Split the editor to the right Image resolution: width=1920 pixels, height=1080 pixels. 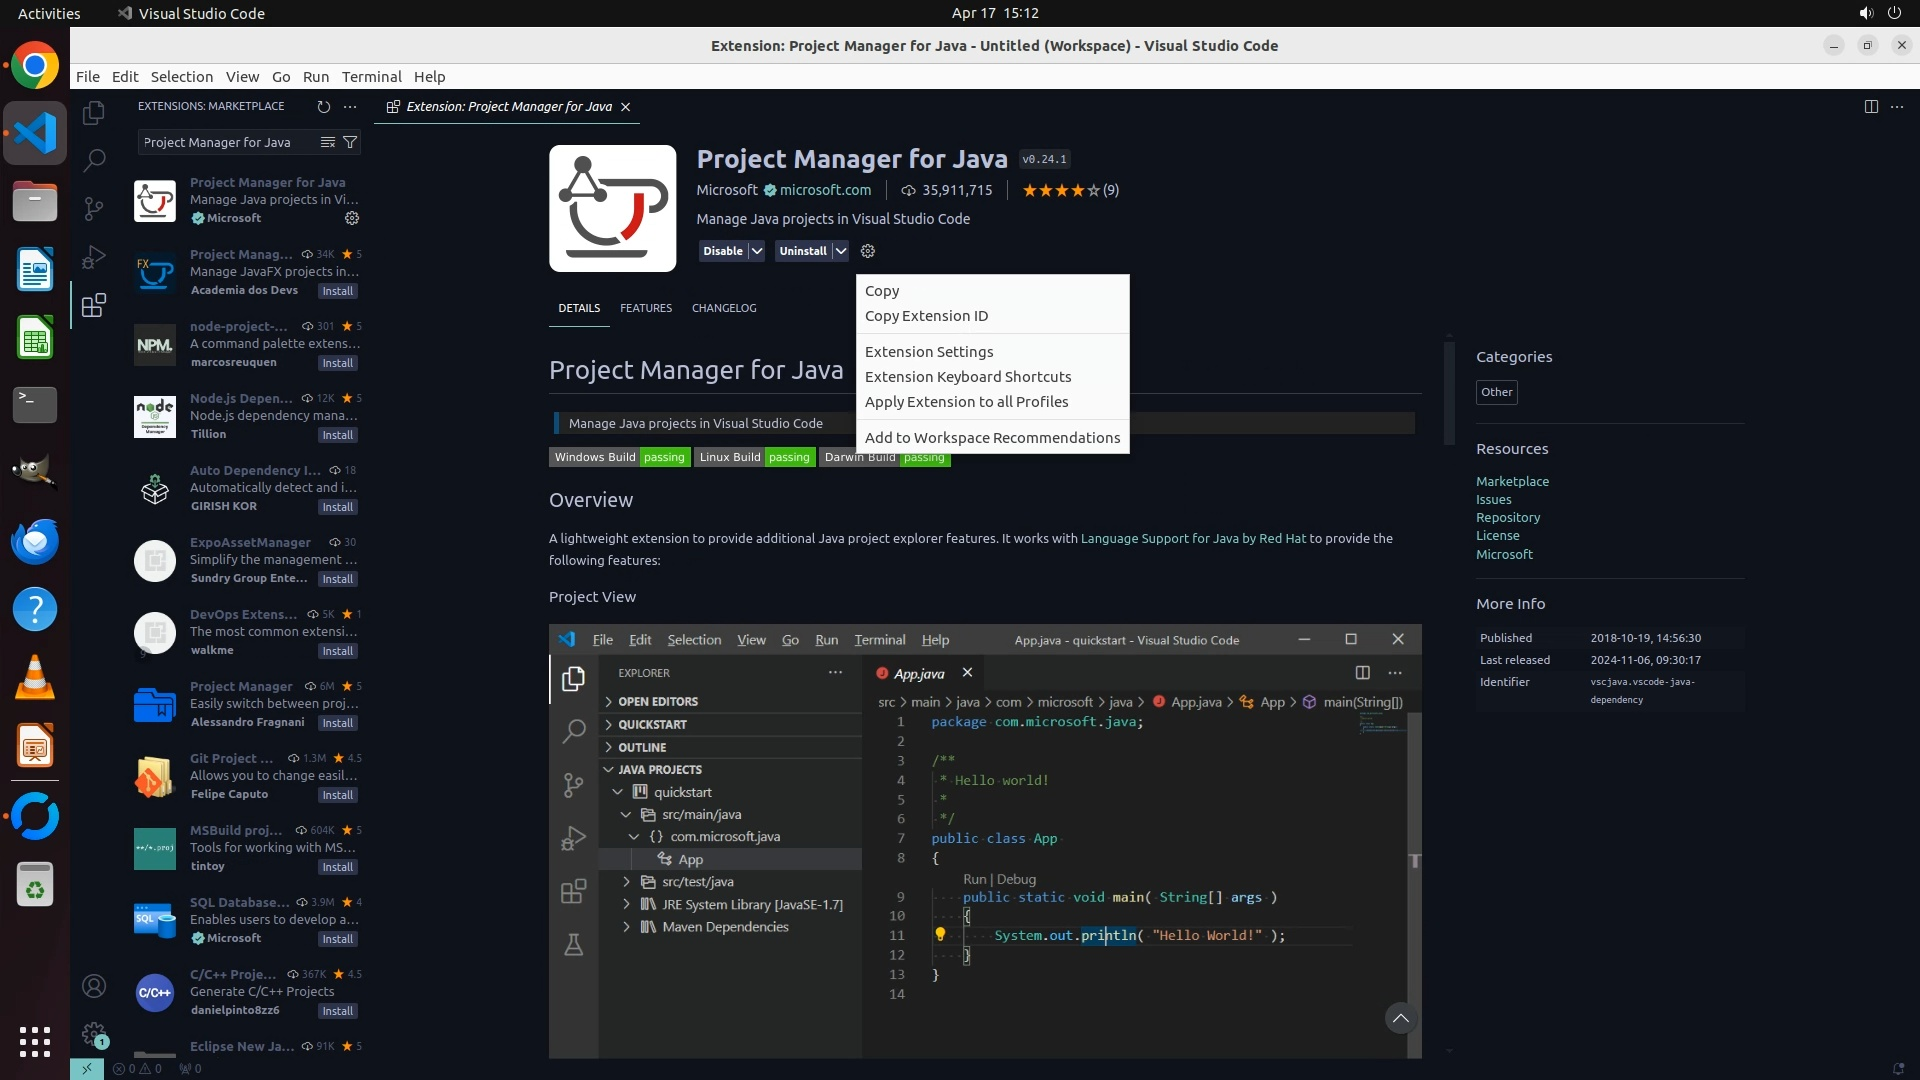coord(1871,106)
